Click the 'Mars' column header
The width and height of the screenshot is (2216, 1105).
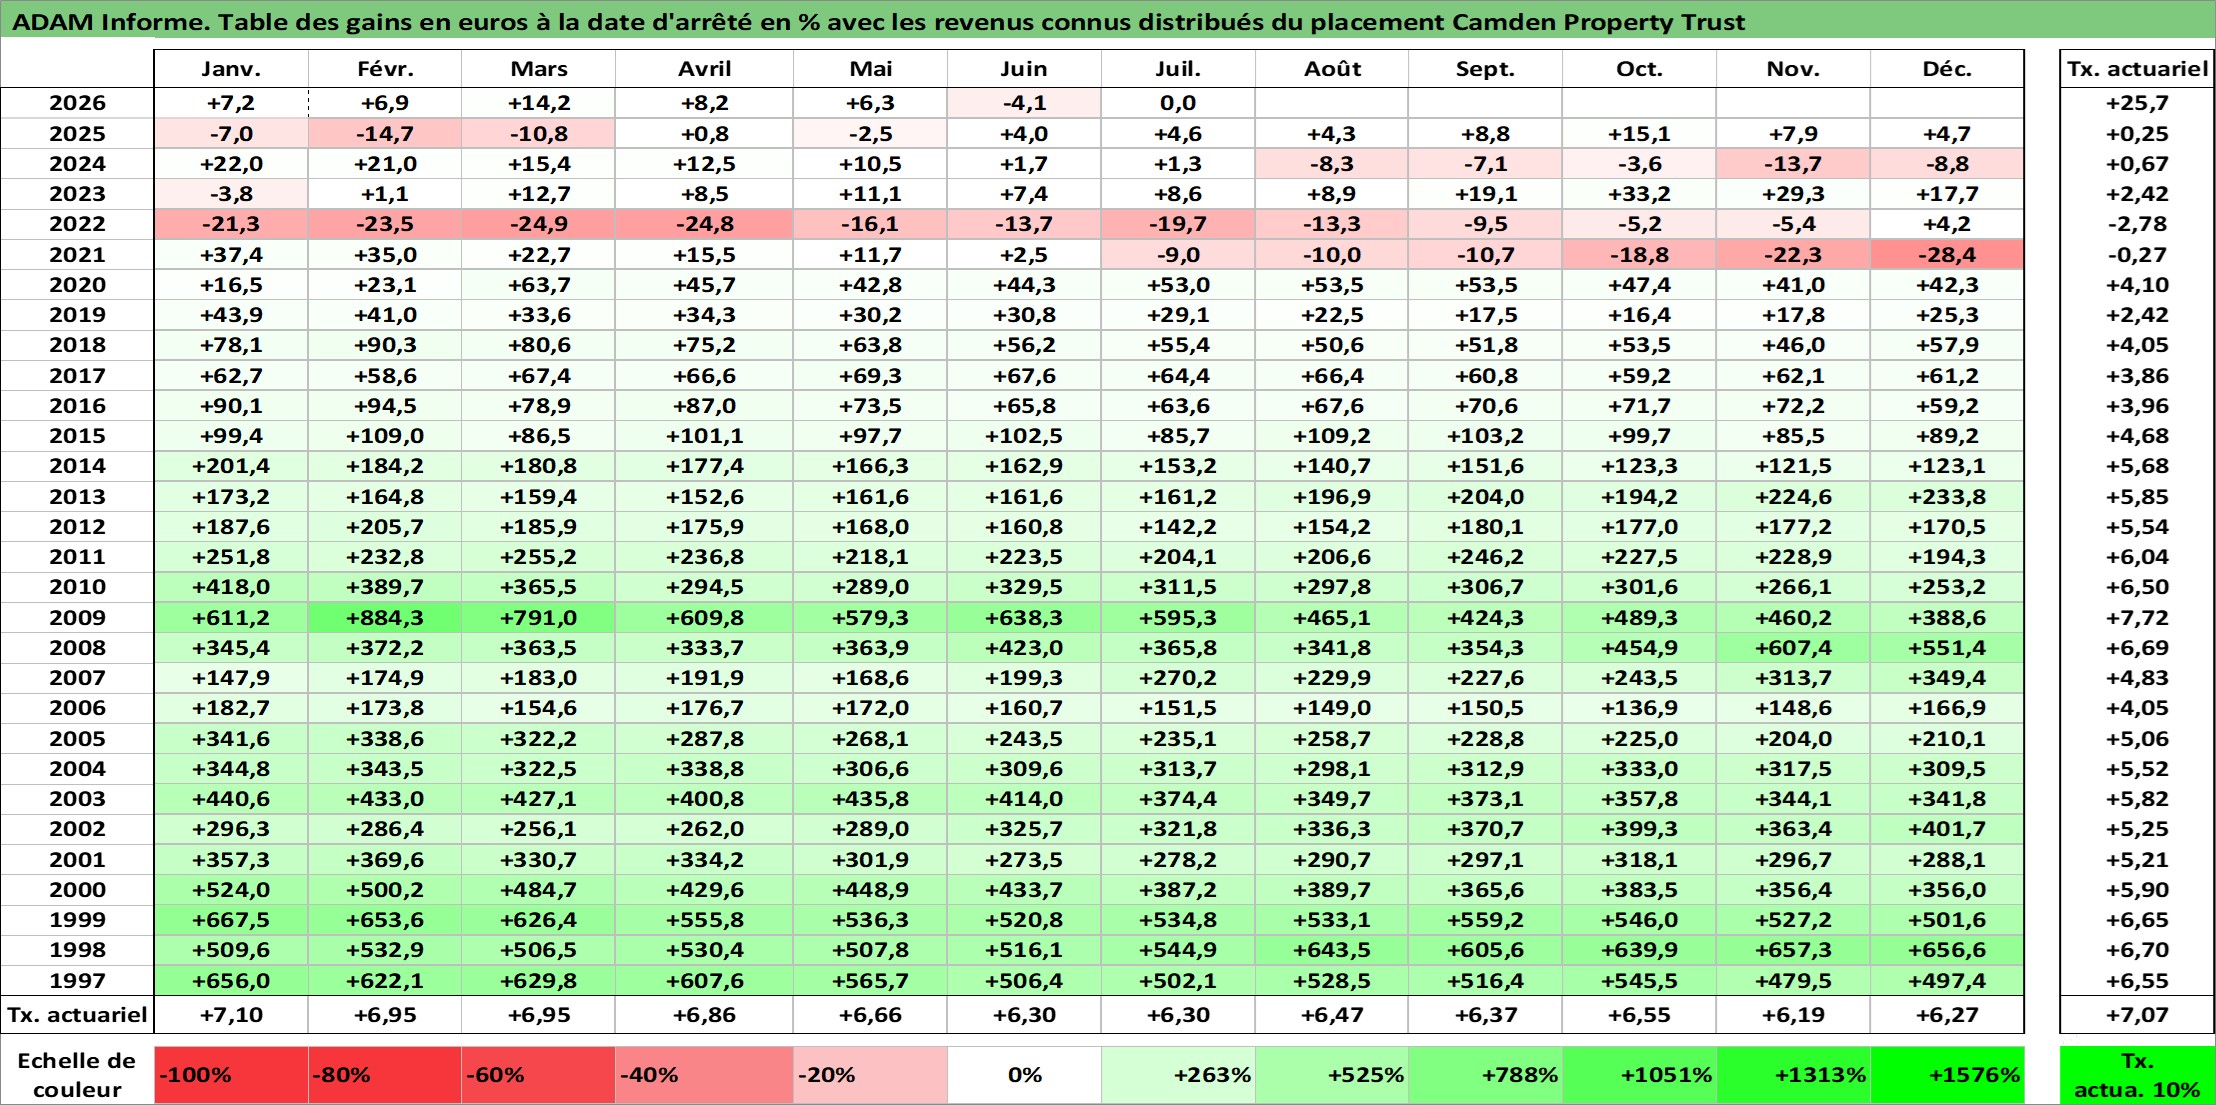pos(538,69)
